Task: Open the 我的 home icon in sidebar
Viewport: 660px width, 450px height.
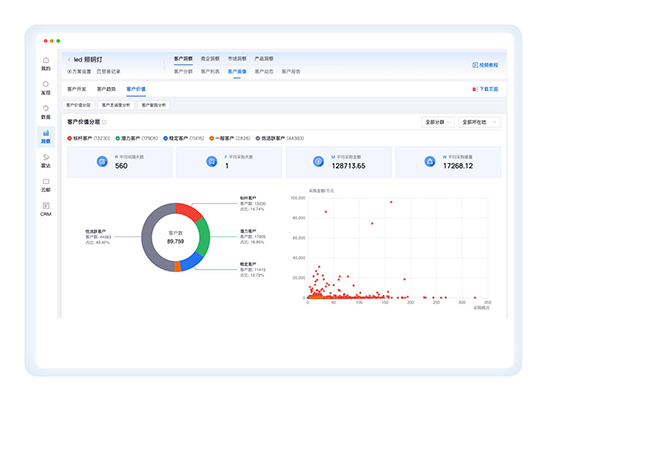Action: (x=46, y=60)
